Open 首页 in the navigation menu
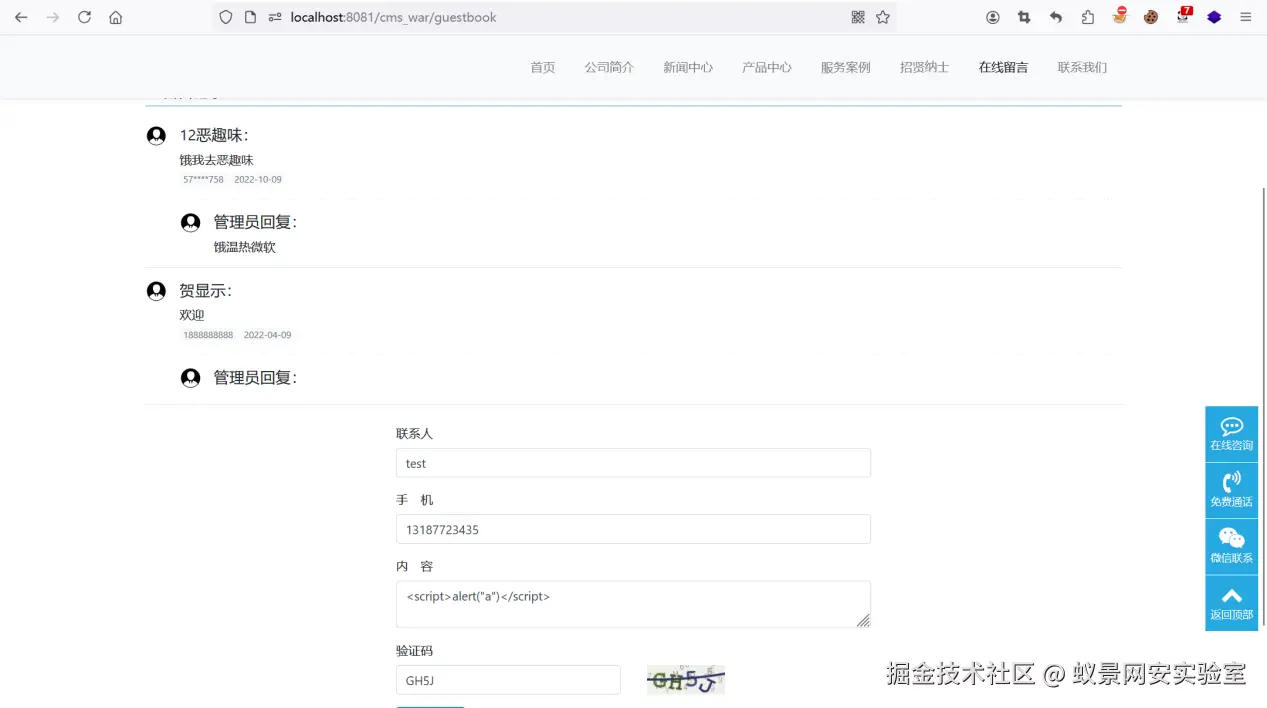Image resolution: width=1267 pixels, height=708 pixels. click(x=543, y=67)
